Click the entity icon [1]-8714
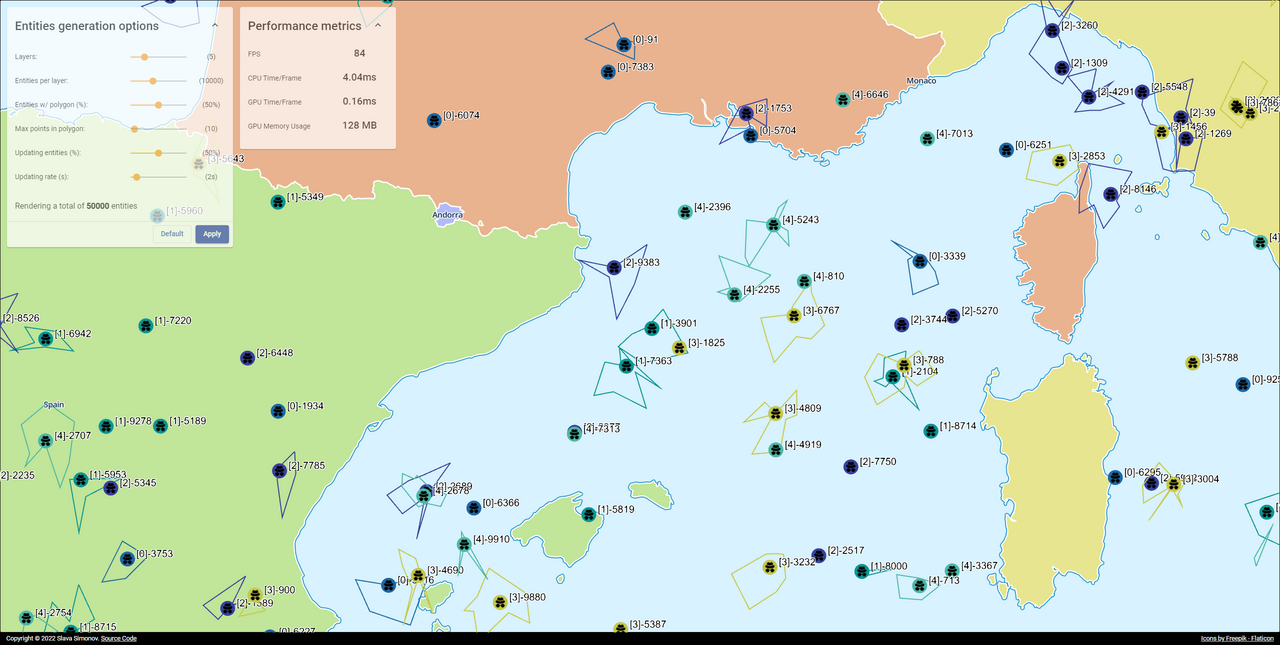Viewport: 1280px width, 645px height. [931, 431]
